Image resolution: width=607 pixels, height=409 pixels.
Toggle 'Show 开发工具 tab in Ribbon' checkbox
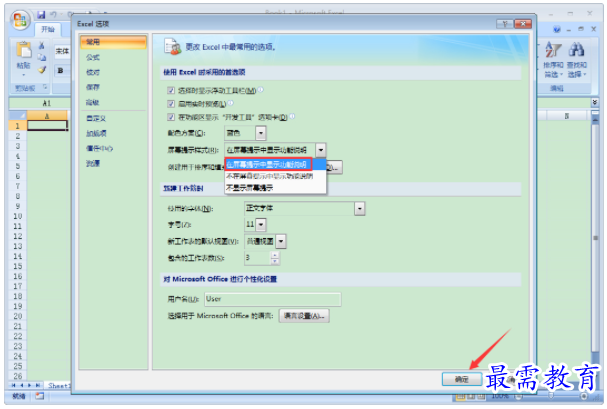tap(171, 117)
